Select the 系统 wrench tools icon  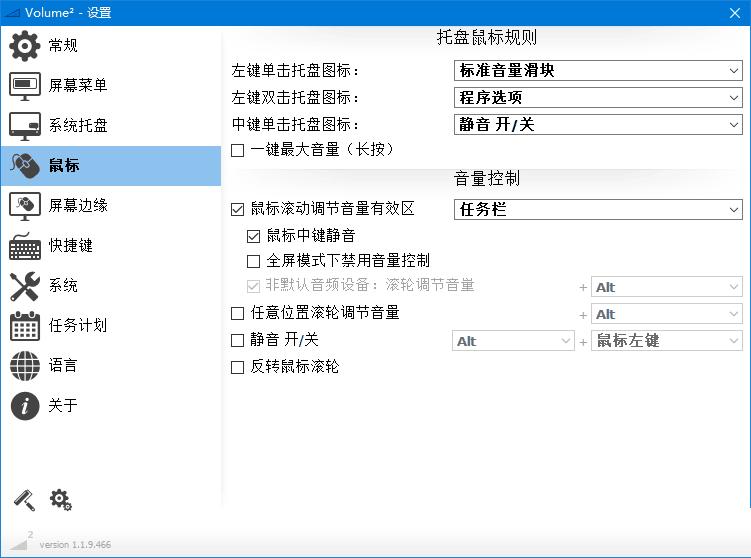25,286
